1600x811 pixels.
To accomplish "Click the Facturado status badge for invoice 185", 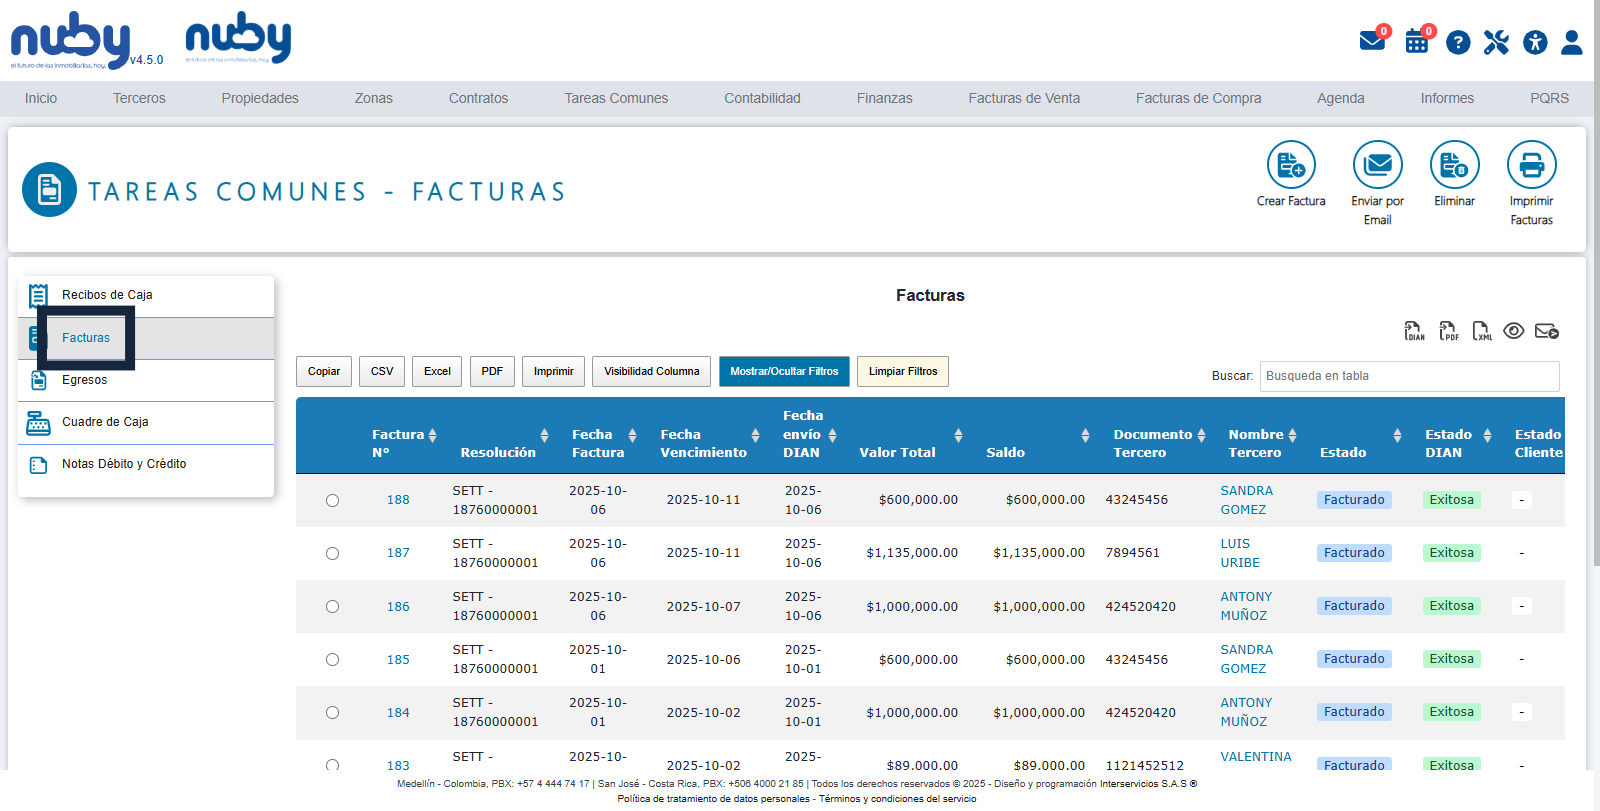I will click(1354, 659).
